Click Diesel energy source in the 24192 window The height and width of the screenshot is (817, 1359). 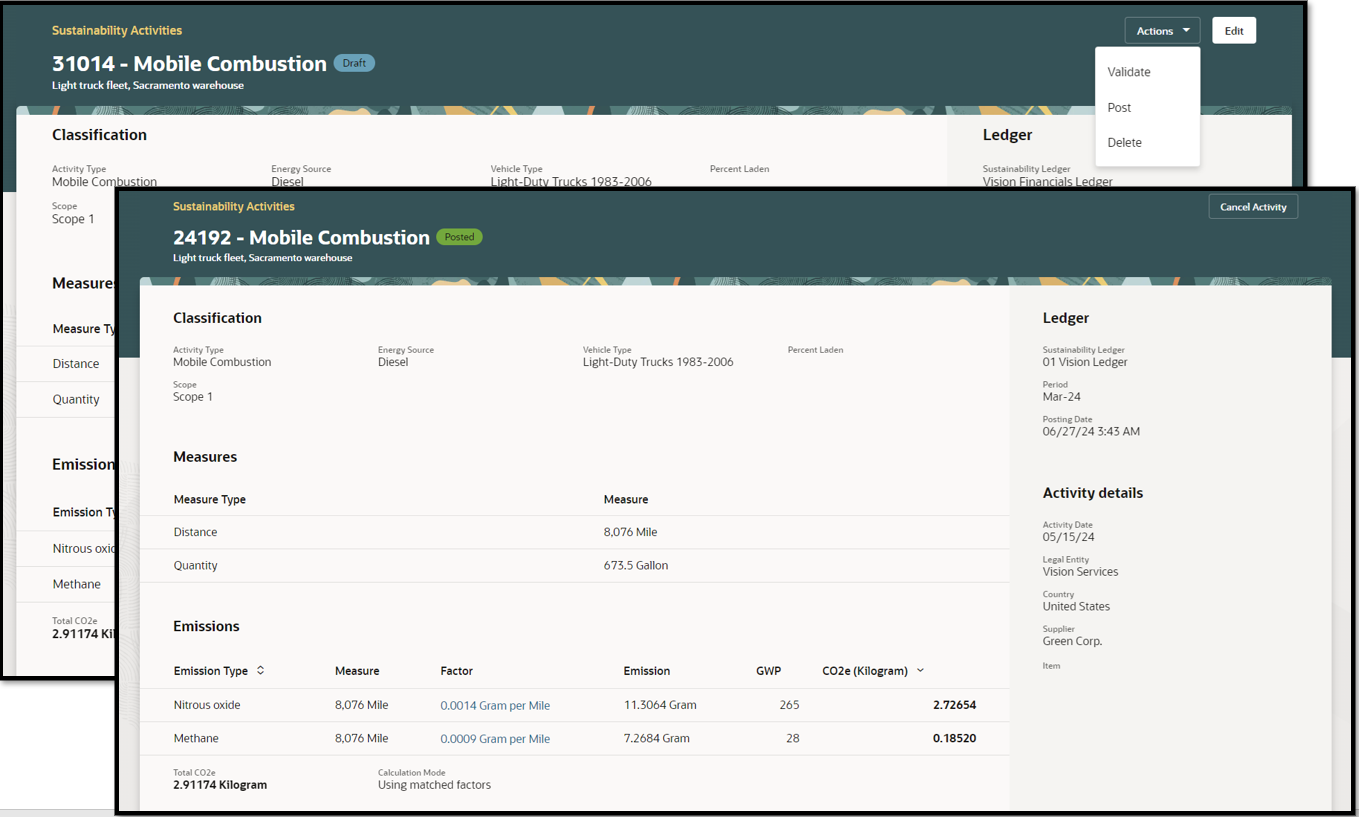click(x=393, y=362)
